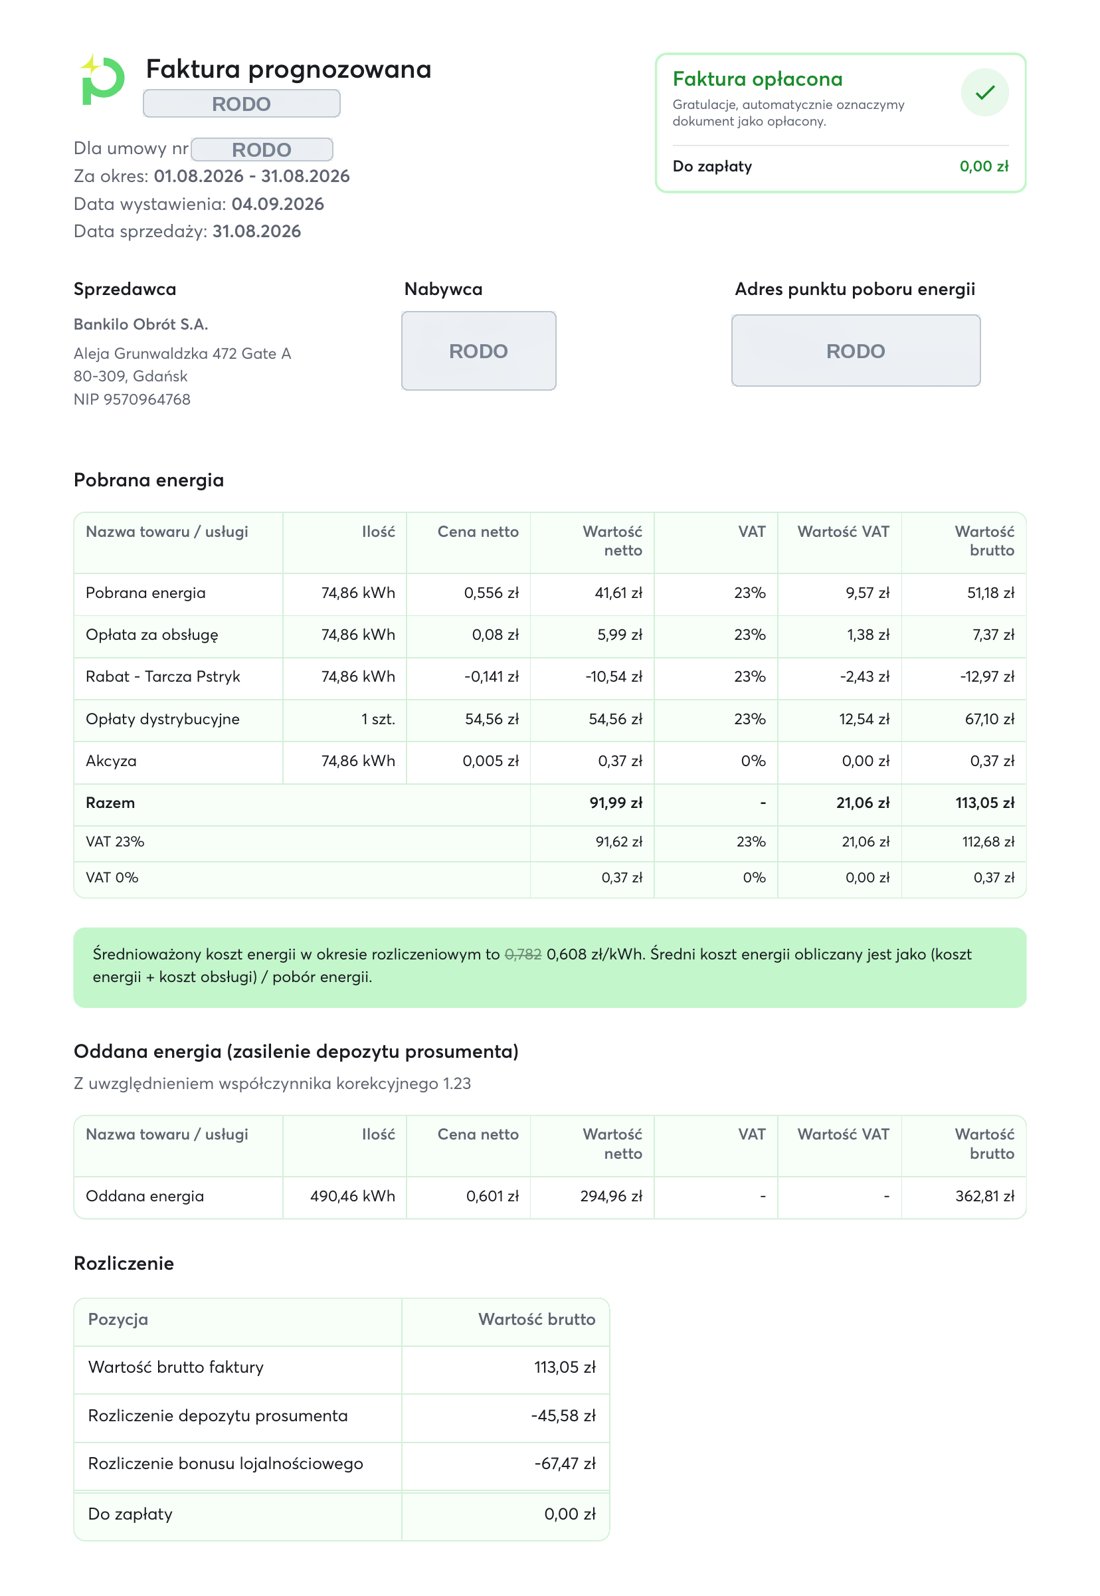Image resolution: width=1100 pixels, height=1596 pixels.
Task: Click the "VAT 23%" summary row label
Action: coord(115,842)
